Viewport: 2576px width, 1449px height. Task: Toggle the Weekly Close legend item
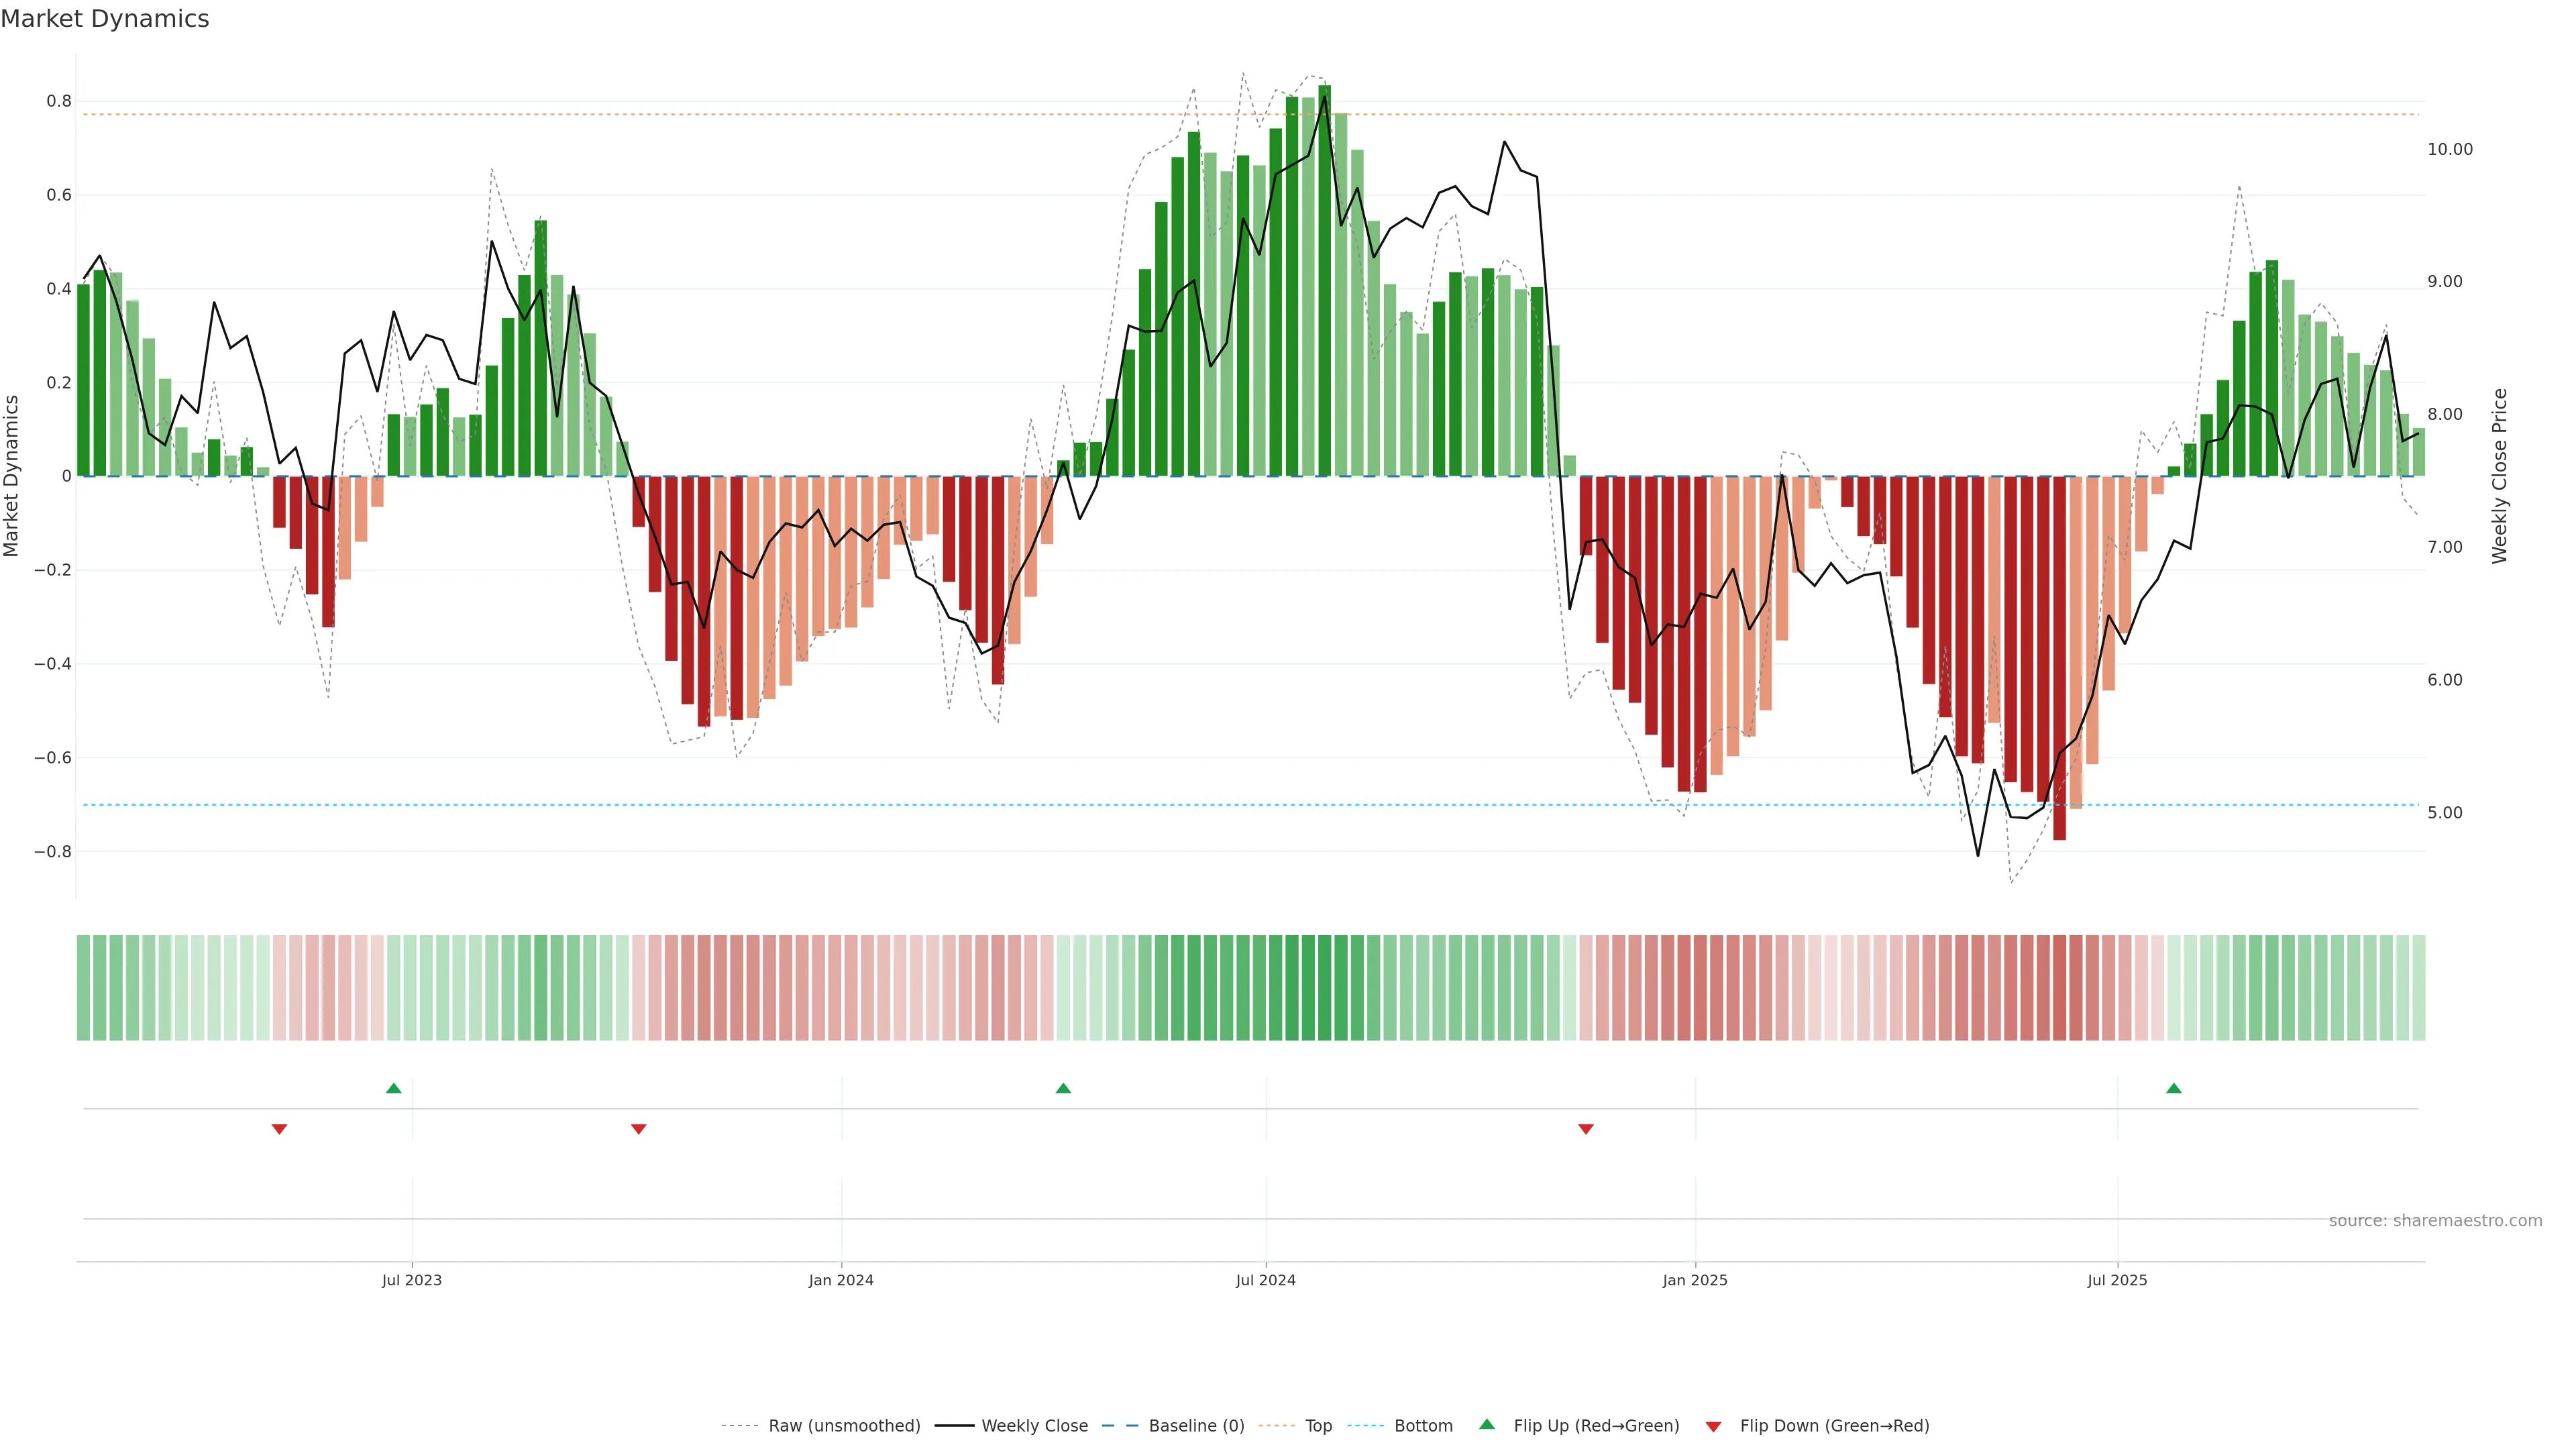pyautogui.click(x=1034, y=1425)
